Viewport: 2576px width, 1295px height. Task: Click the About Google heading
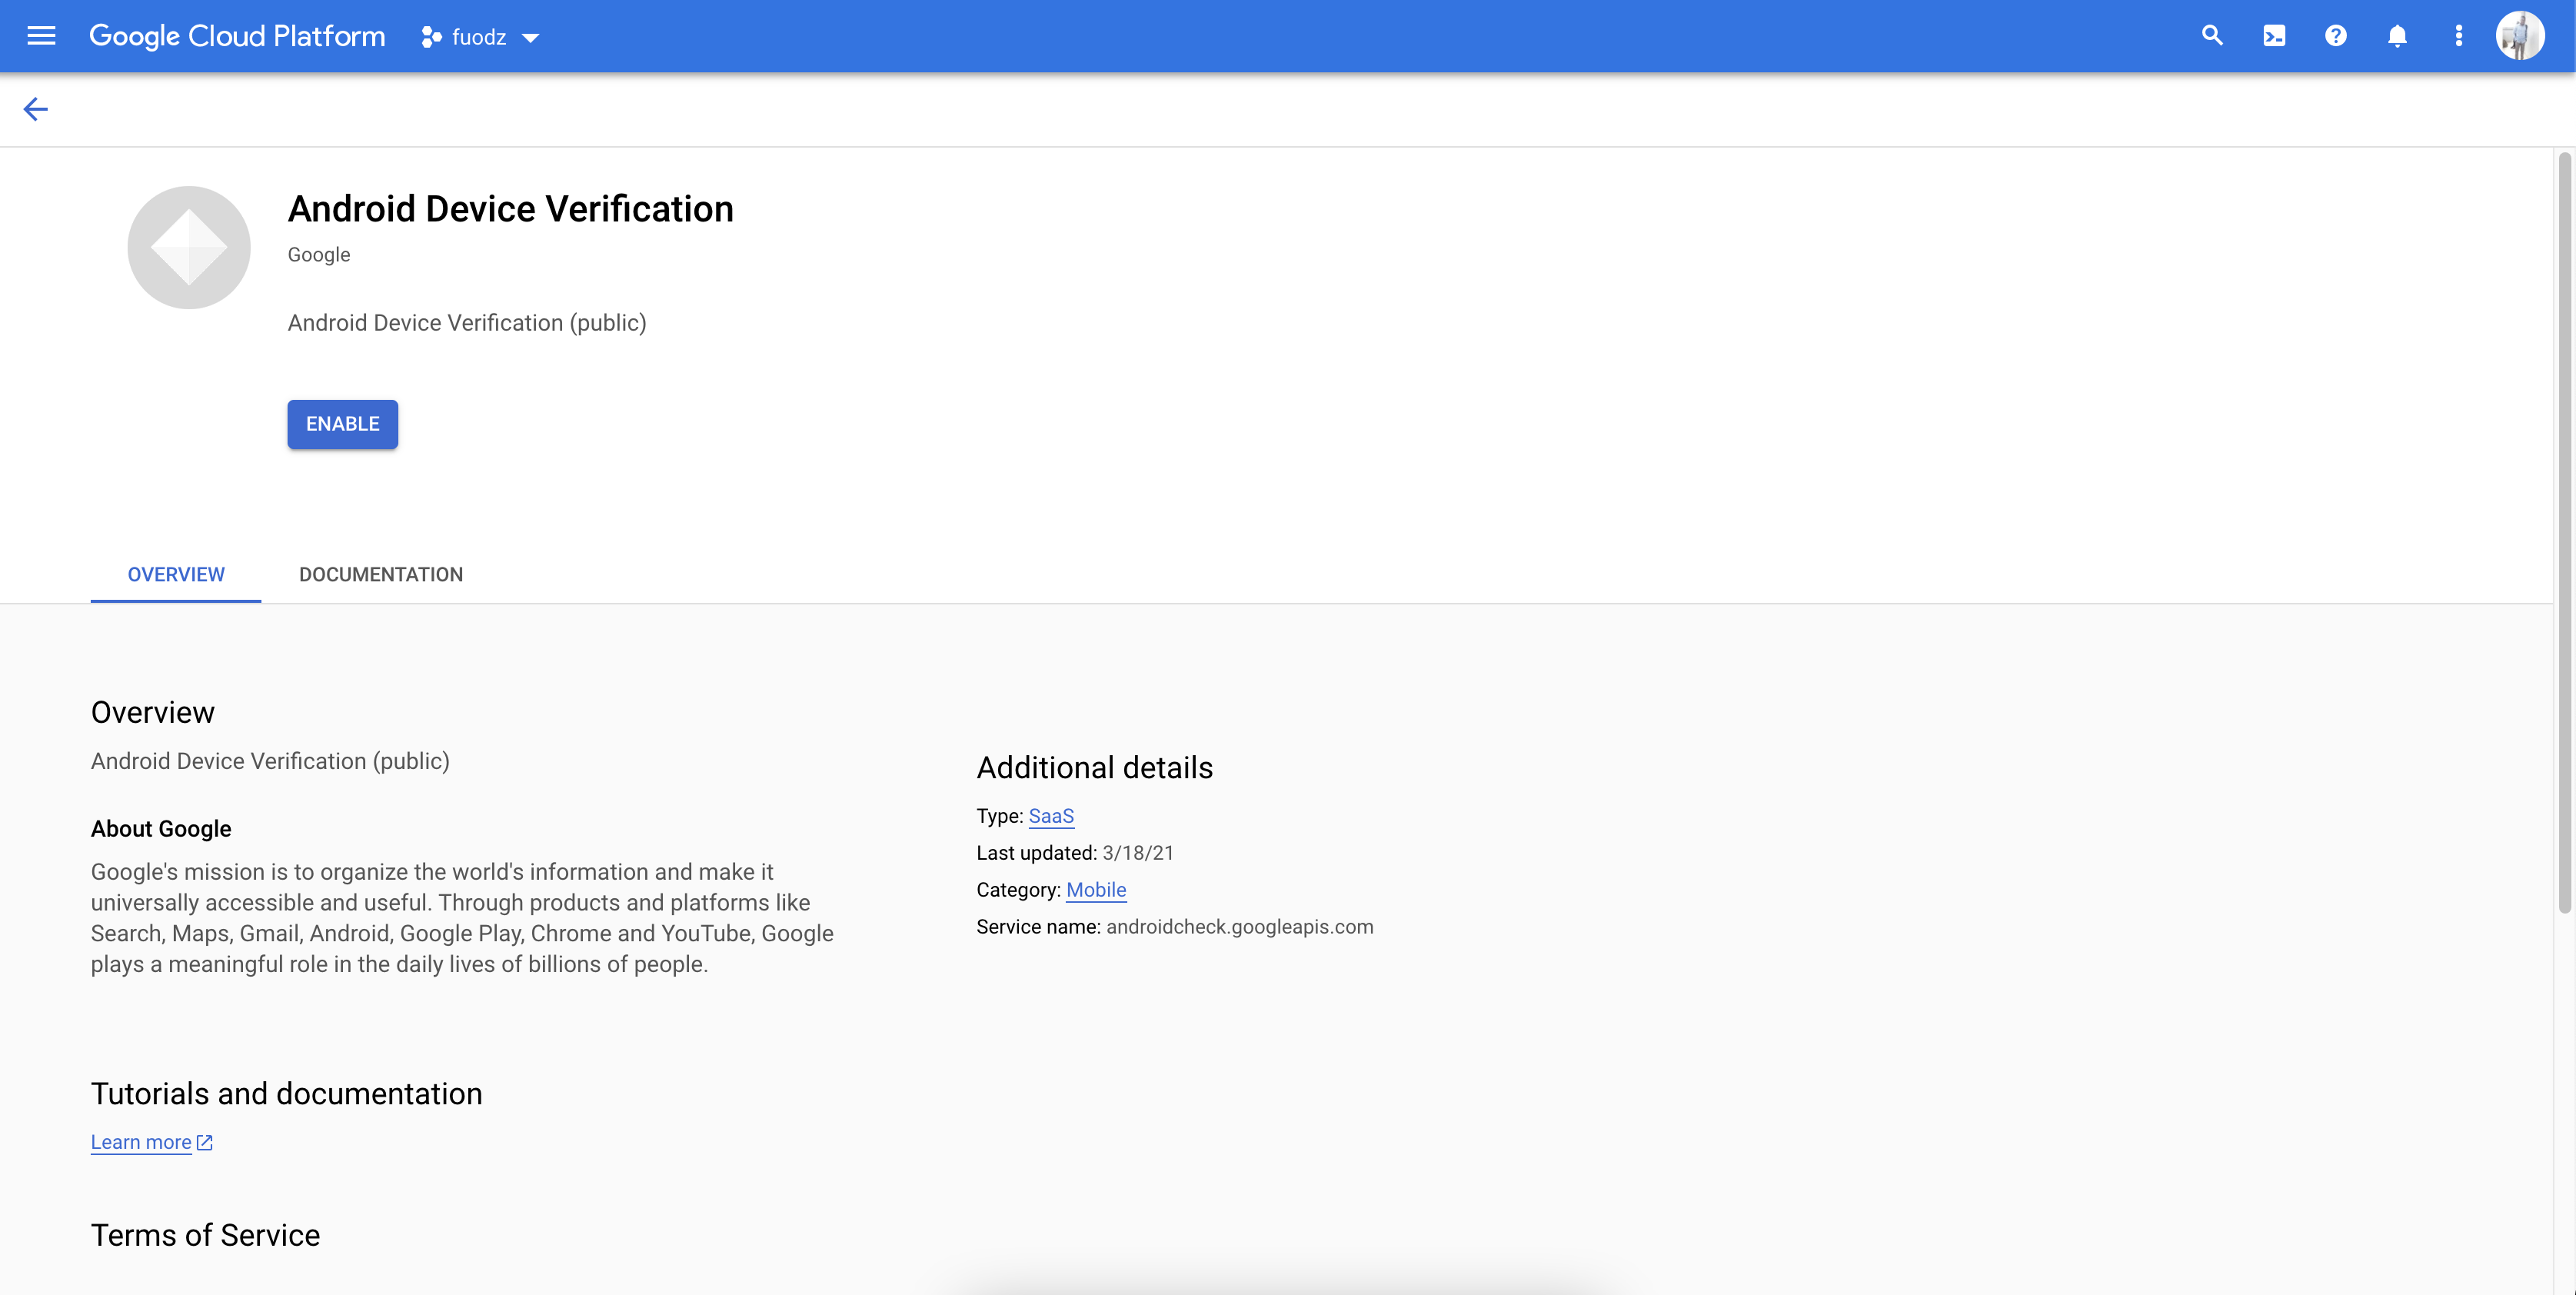pyautogui.click(x=161, y=829)
